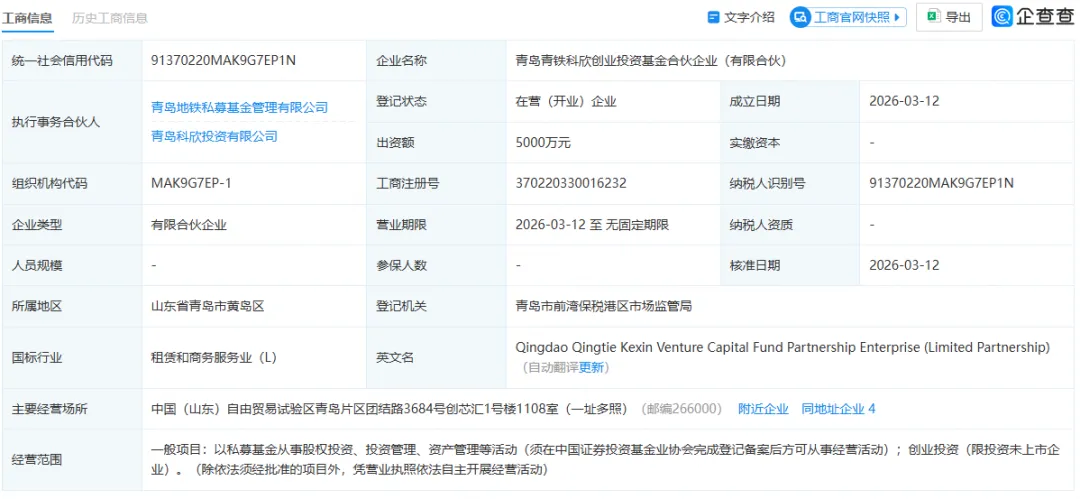Select 成立日期 value 2026-03-12
The height and width of the screenshot is (499, 1080).
click(x=904, y=101)
